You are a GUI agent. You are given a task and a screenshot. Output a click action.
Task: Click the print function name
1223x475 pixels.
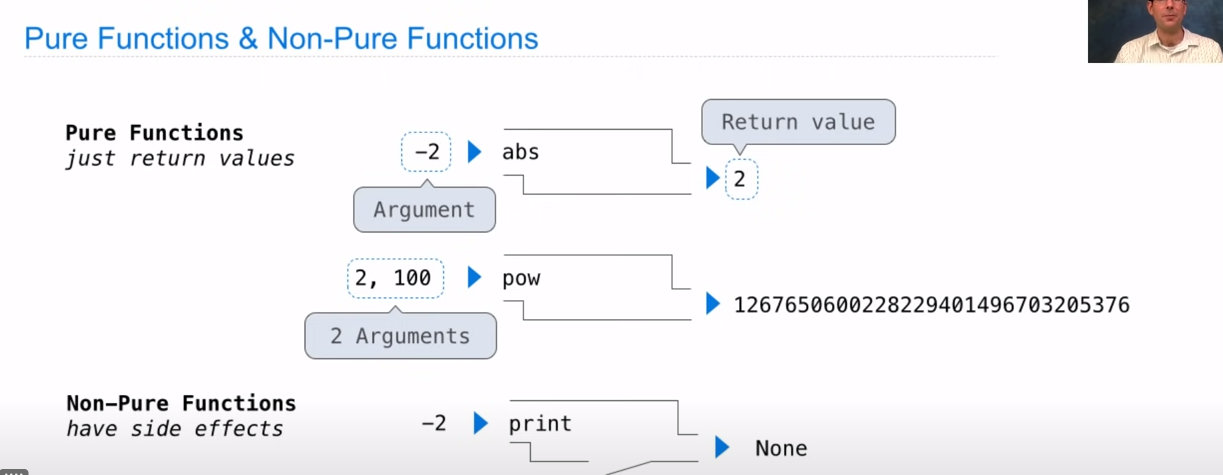pyautogui.click(x=540, y=423)
